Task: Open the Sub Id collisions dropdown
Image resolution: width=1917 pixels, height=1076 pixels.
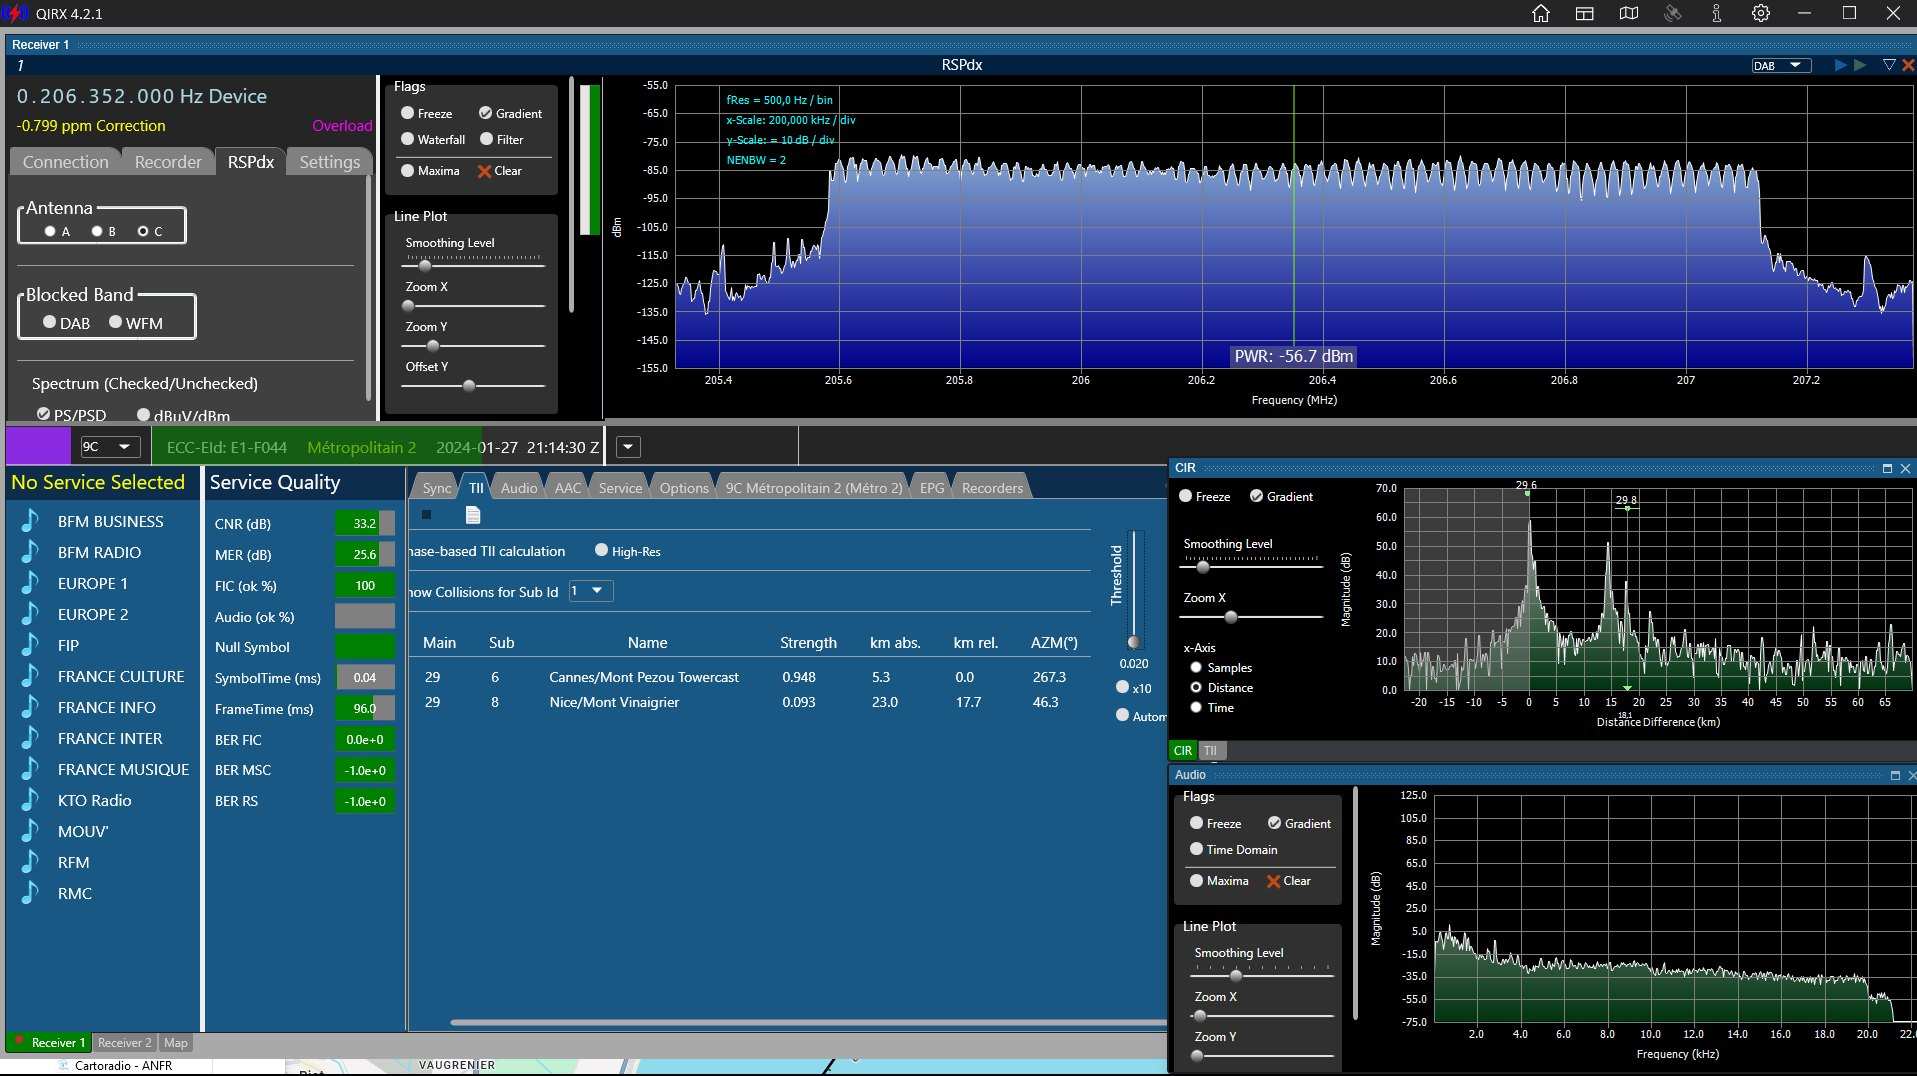Action: point(590,591)
